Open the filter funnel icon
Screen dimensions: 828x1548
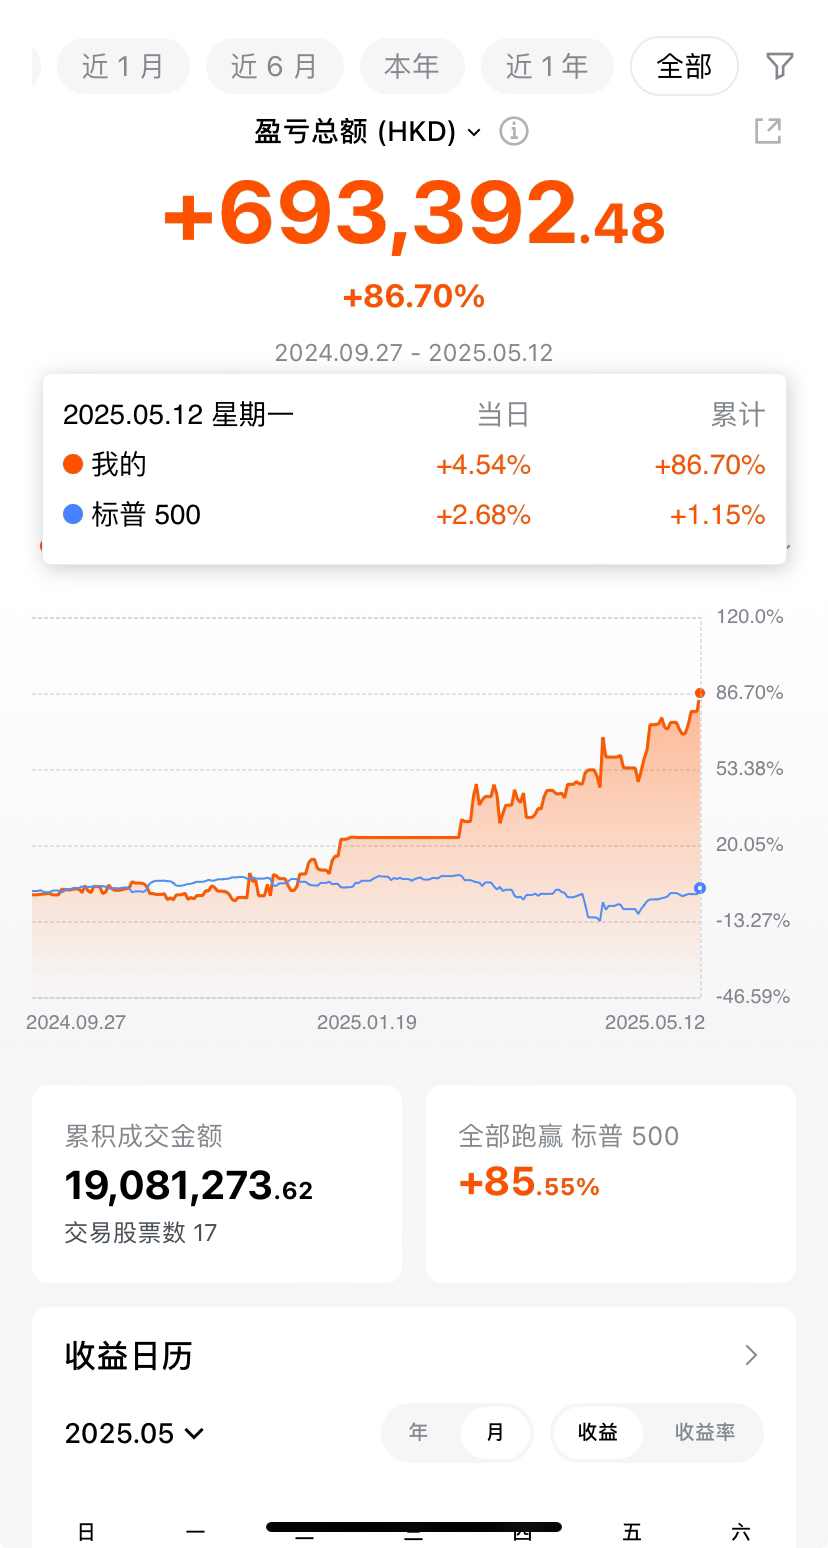(x=779, y=66)
